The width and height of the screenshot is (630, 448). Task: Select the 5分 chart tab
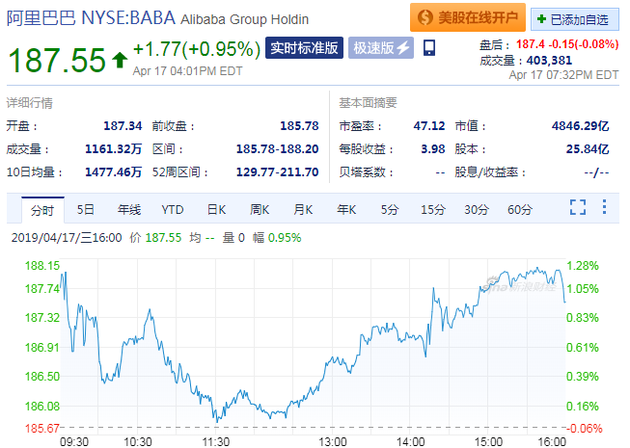(390, 209)
